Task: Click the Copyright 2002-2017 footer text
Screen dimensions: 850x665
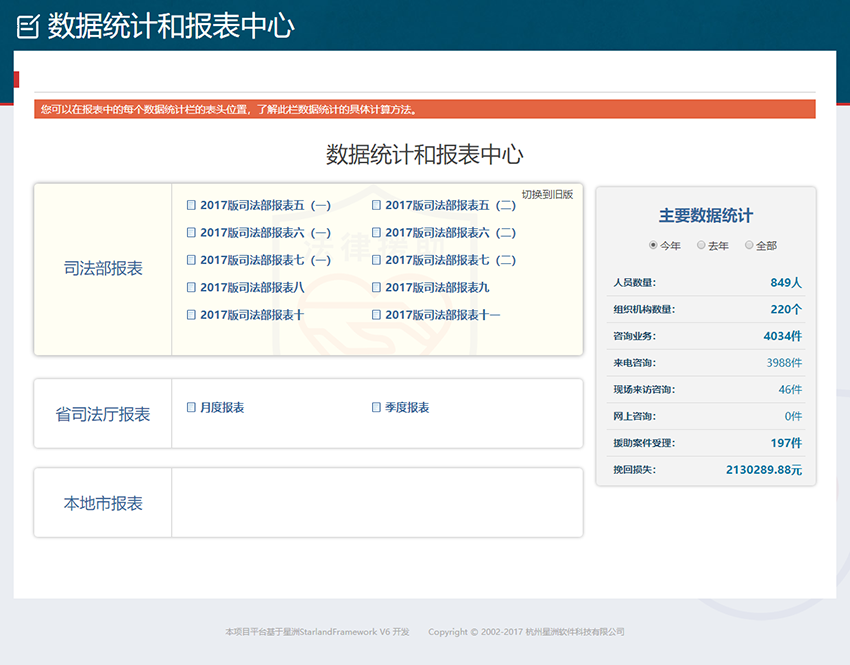Action: click(526, 632)
